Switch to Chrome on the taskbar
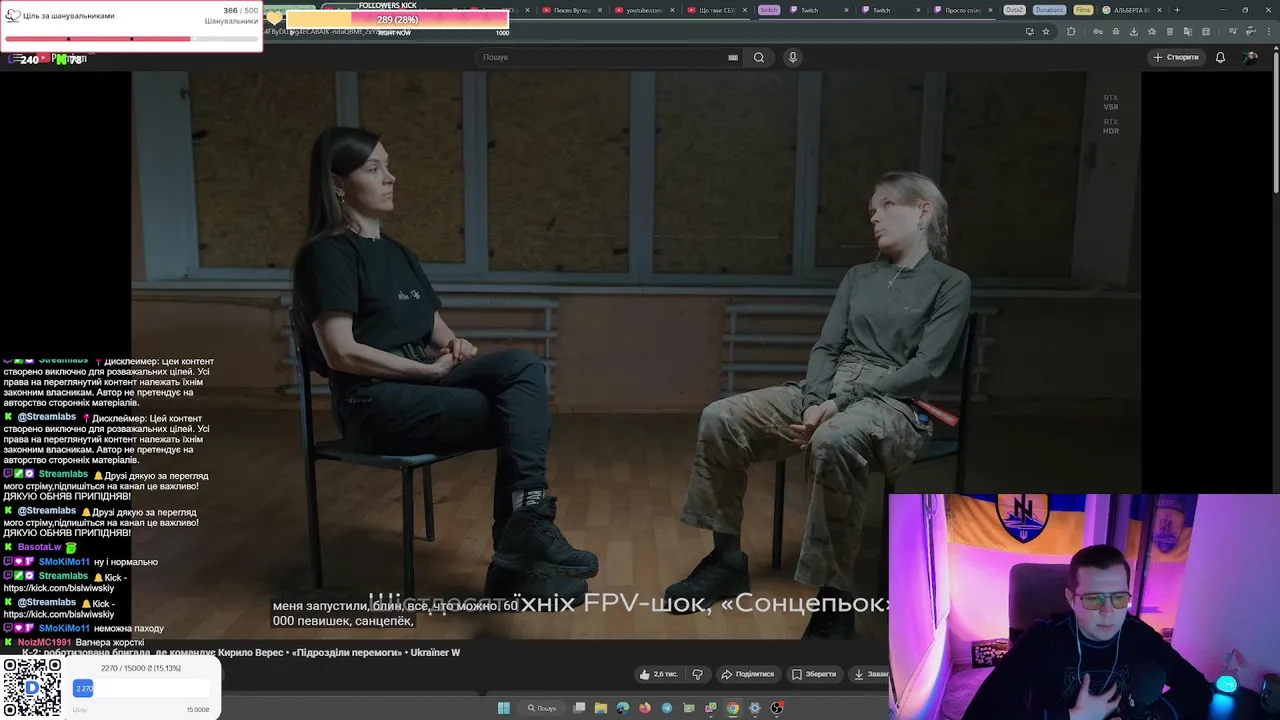This screenshot has height=720, width=1280. tap(733, 708)
